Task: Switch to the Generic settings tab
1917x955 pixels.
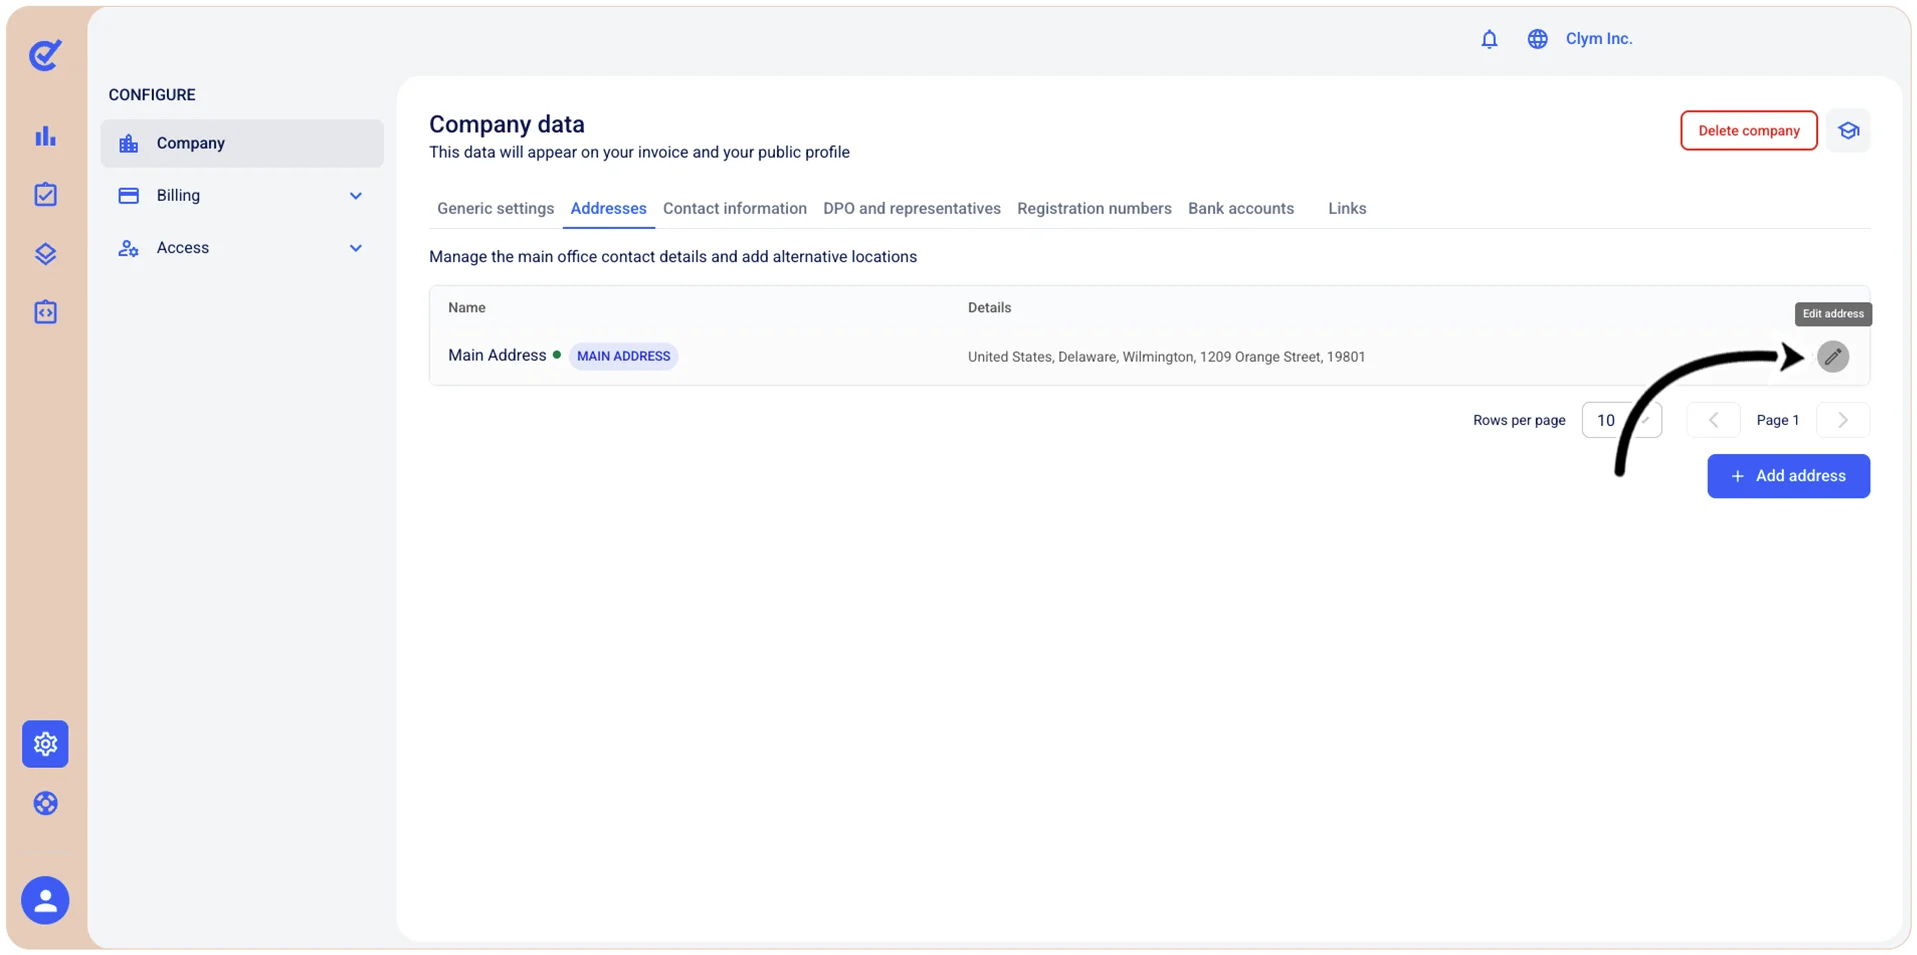Action: click(495, 208)
